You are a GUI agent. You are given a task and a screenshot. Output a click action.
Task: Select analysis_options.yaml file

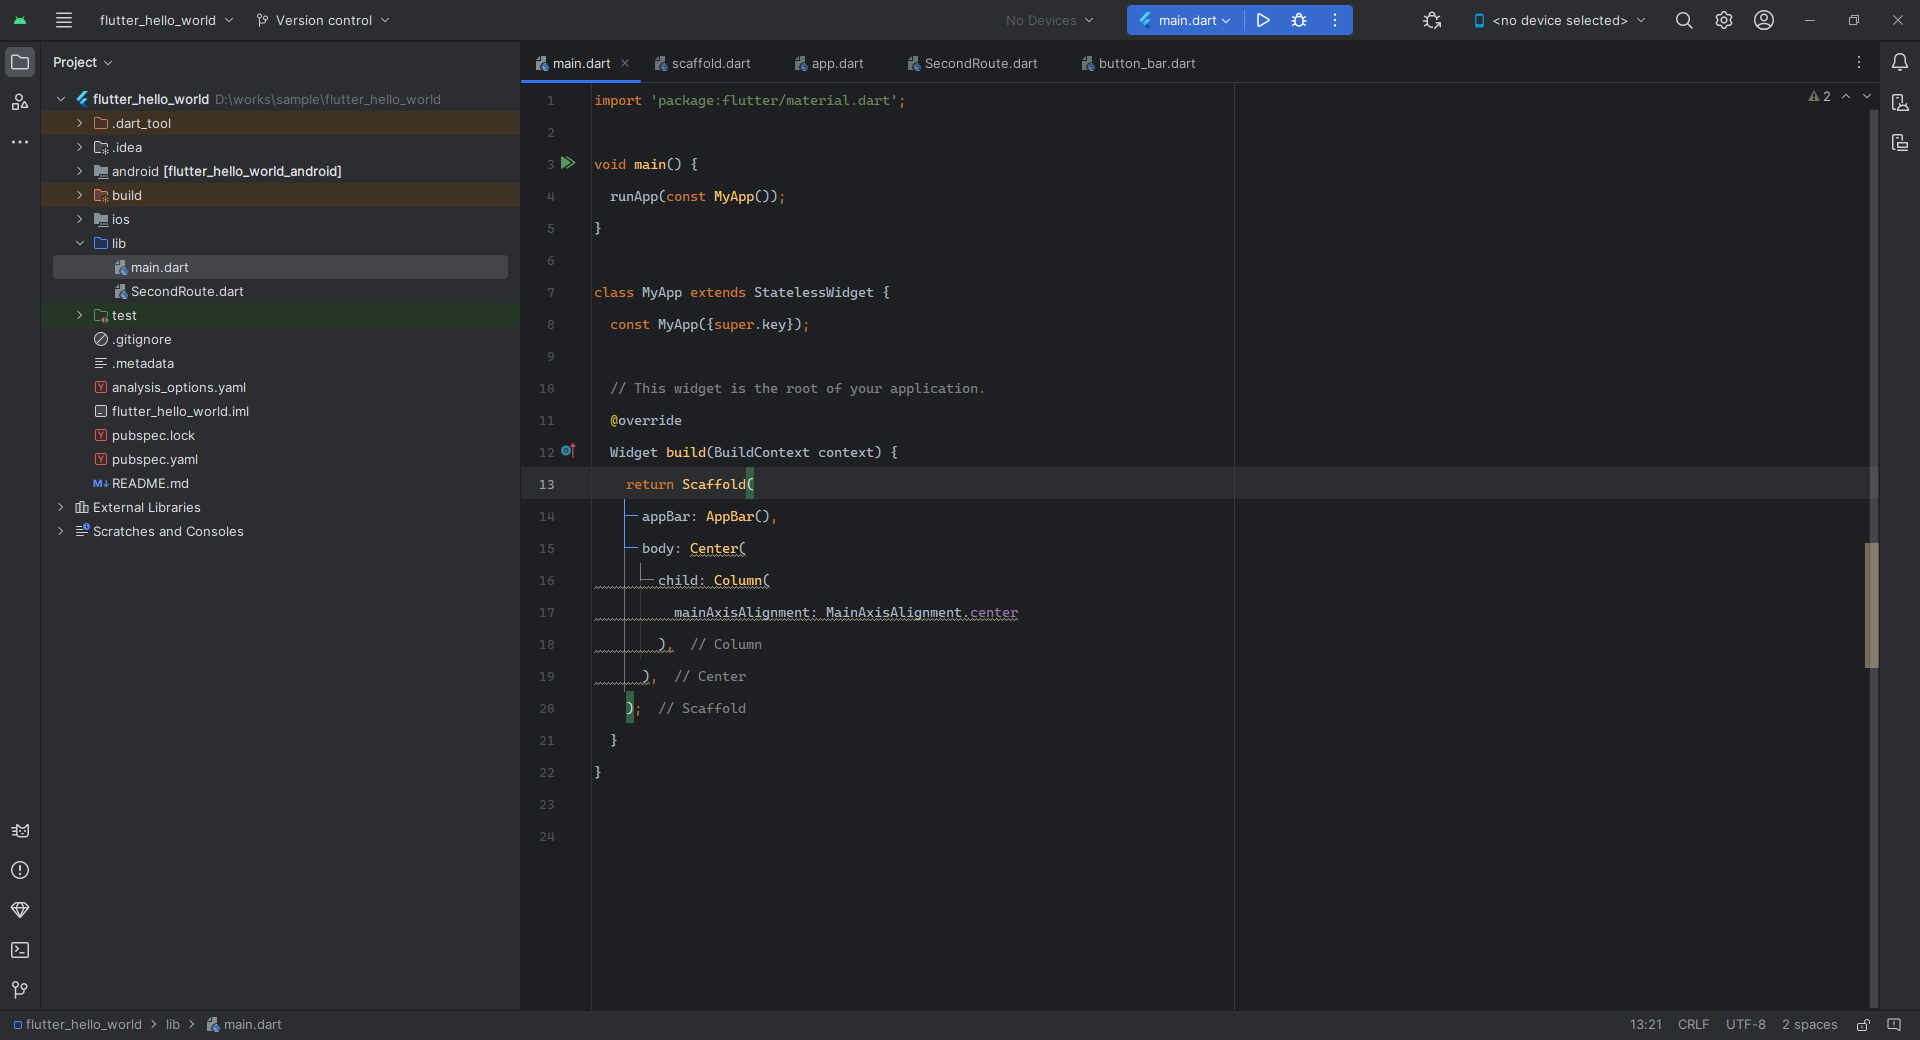click(x=179, y=387)
